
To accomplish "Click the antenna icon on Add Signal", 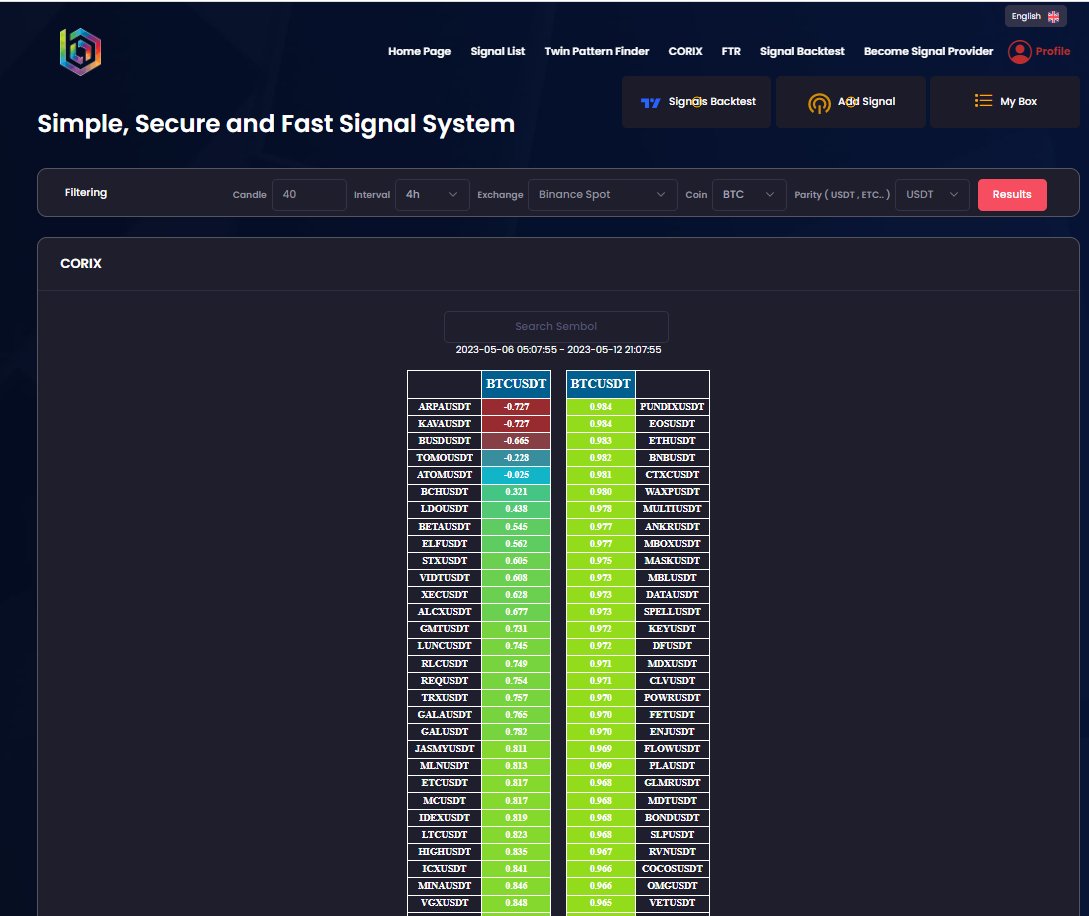I will pyautogui.click(x=819, y=103).
